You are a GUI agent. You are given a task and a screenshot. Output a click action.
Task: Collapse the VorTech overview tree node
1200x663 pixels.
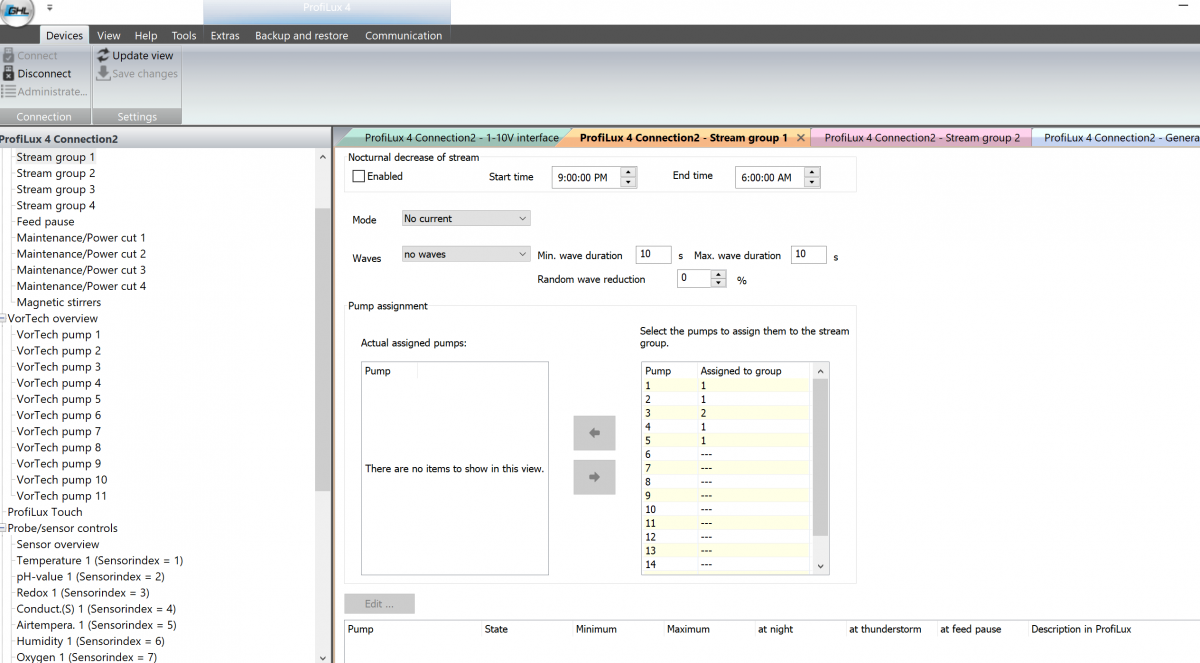click(3, 319)
